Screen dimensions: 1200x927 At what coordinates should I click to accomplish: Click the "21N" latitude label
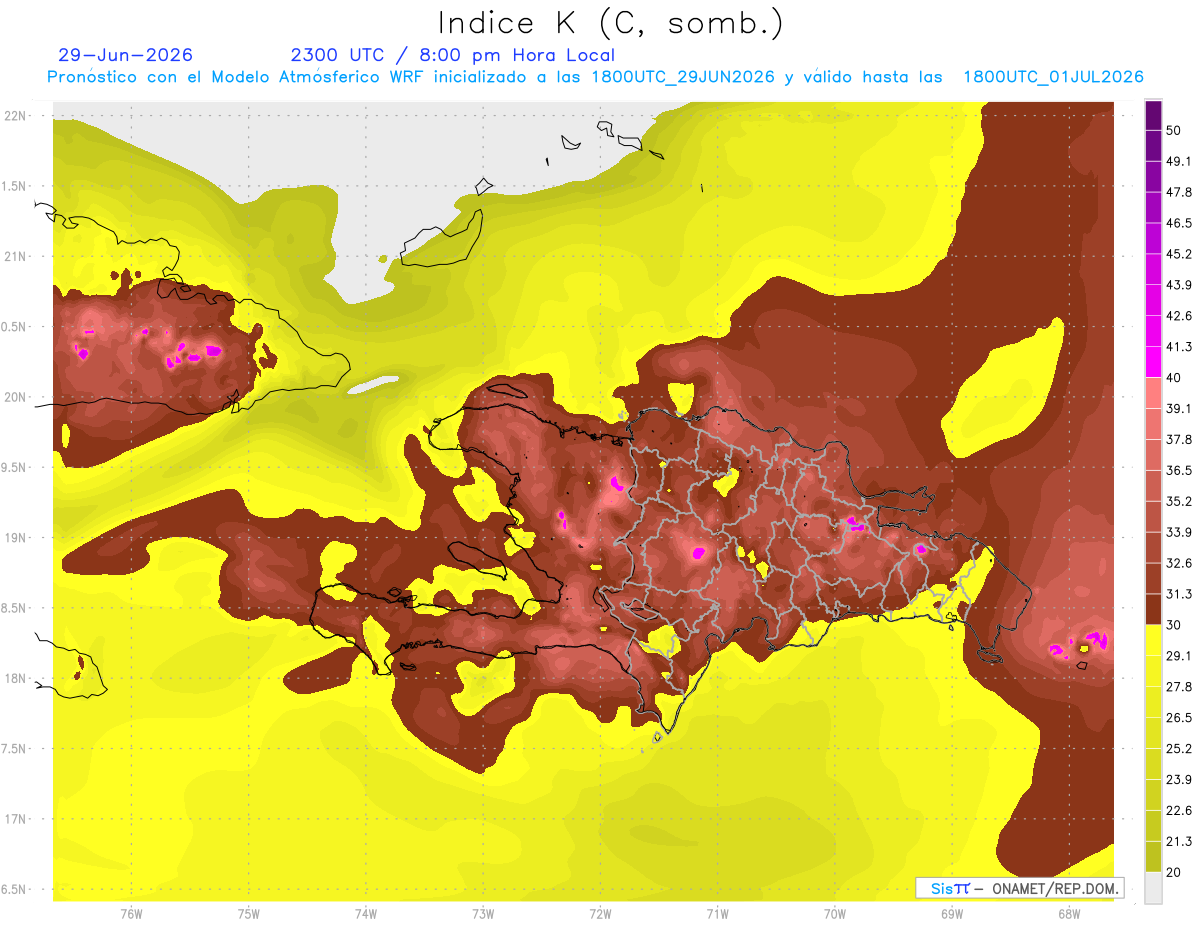[x=17, y=256]
